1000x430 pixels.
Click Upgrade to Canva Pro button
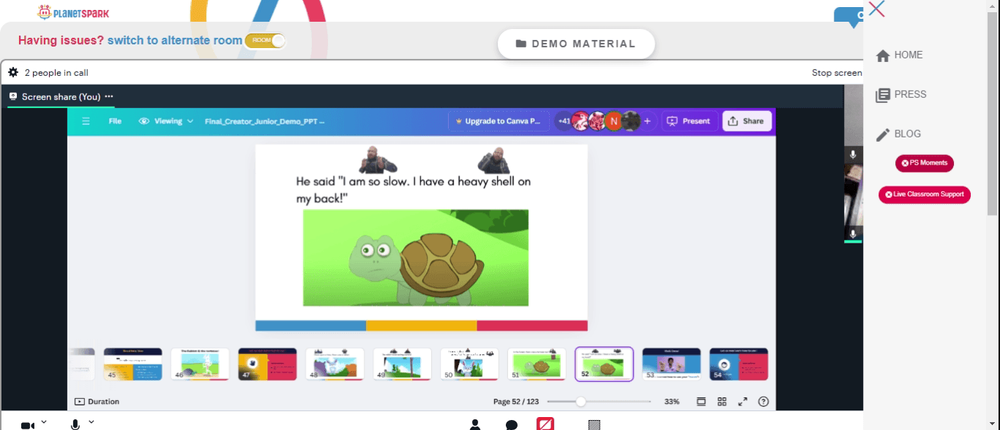[x=499, y=121]
